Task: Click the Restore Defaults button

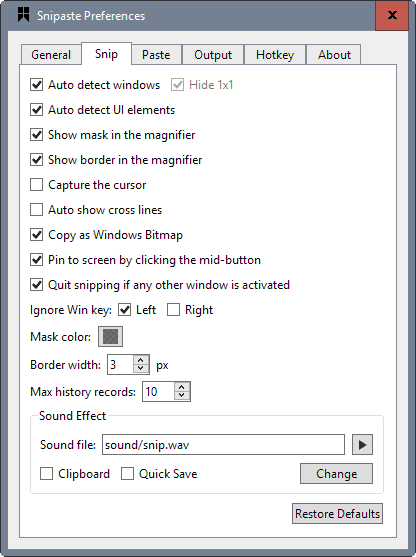Action: (337, 514)
